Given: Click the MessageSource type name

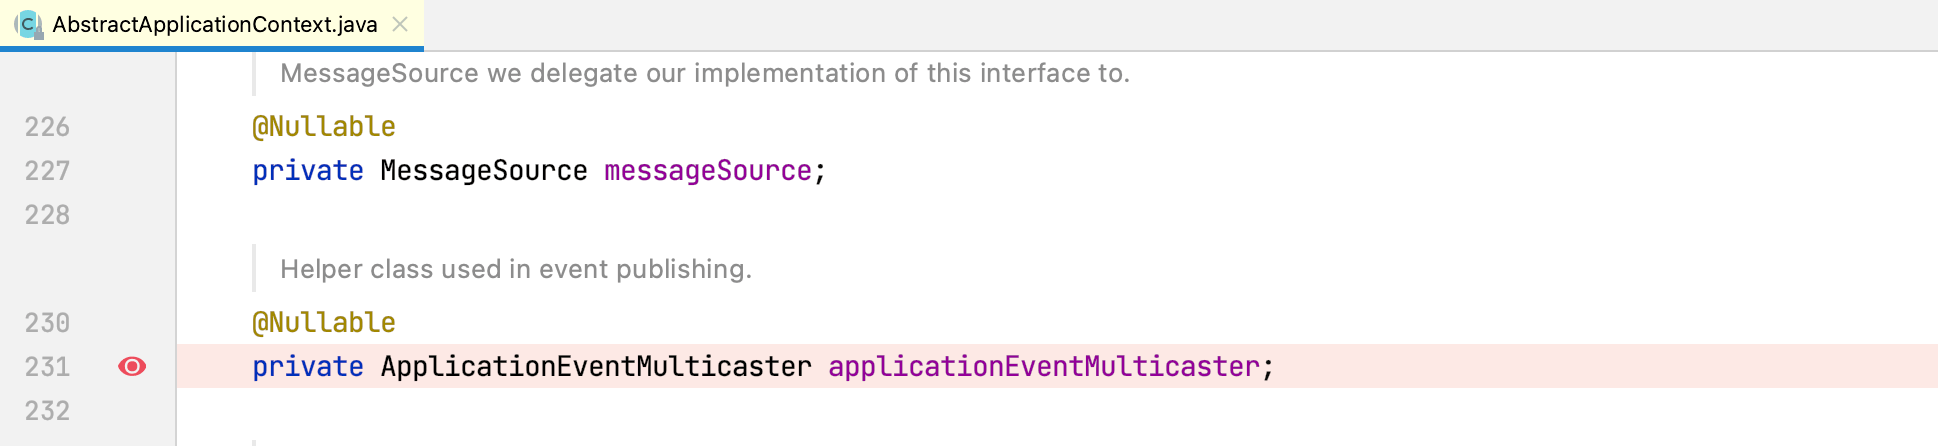Looking at the screenshot, I should [484, 171].
